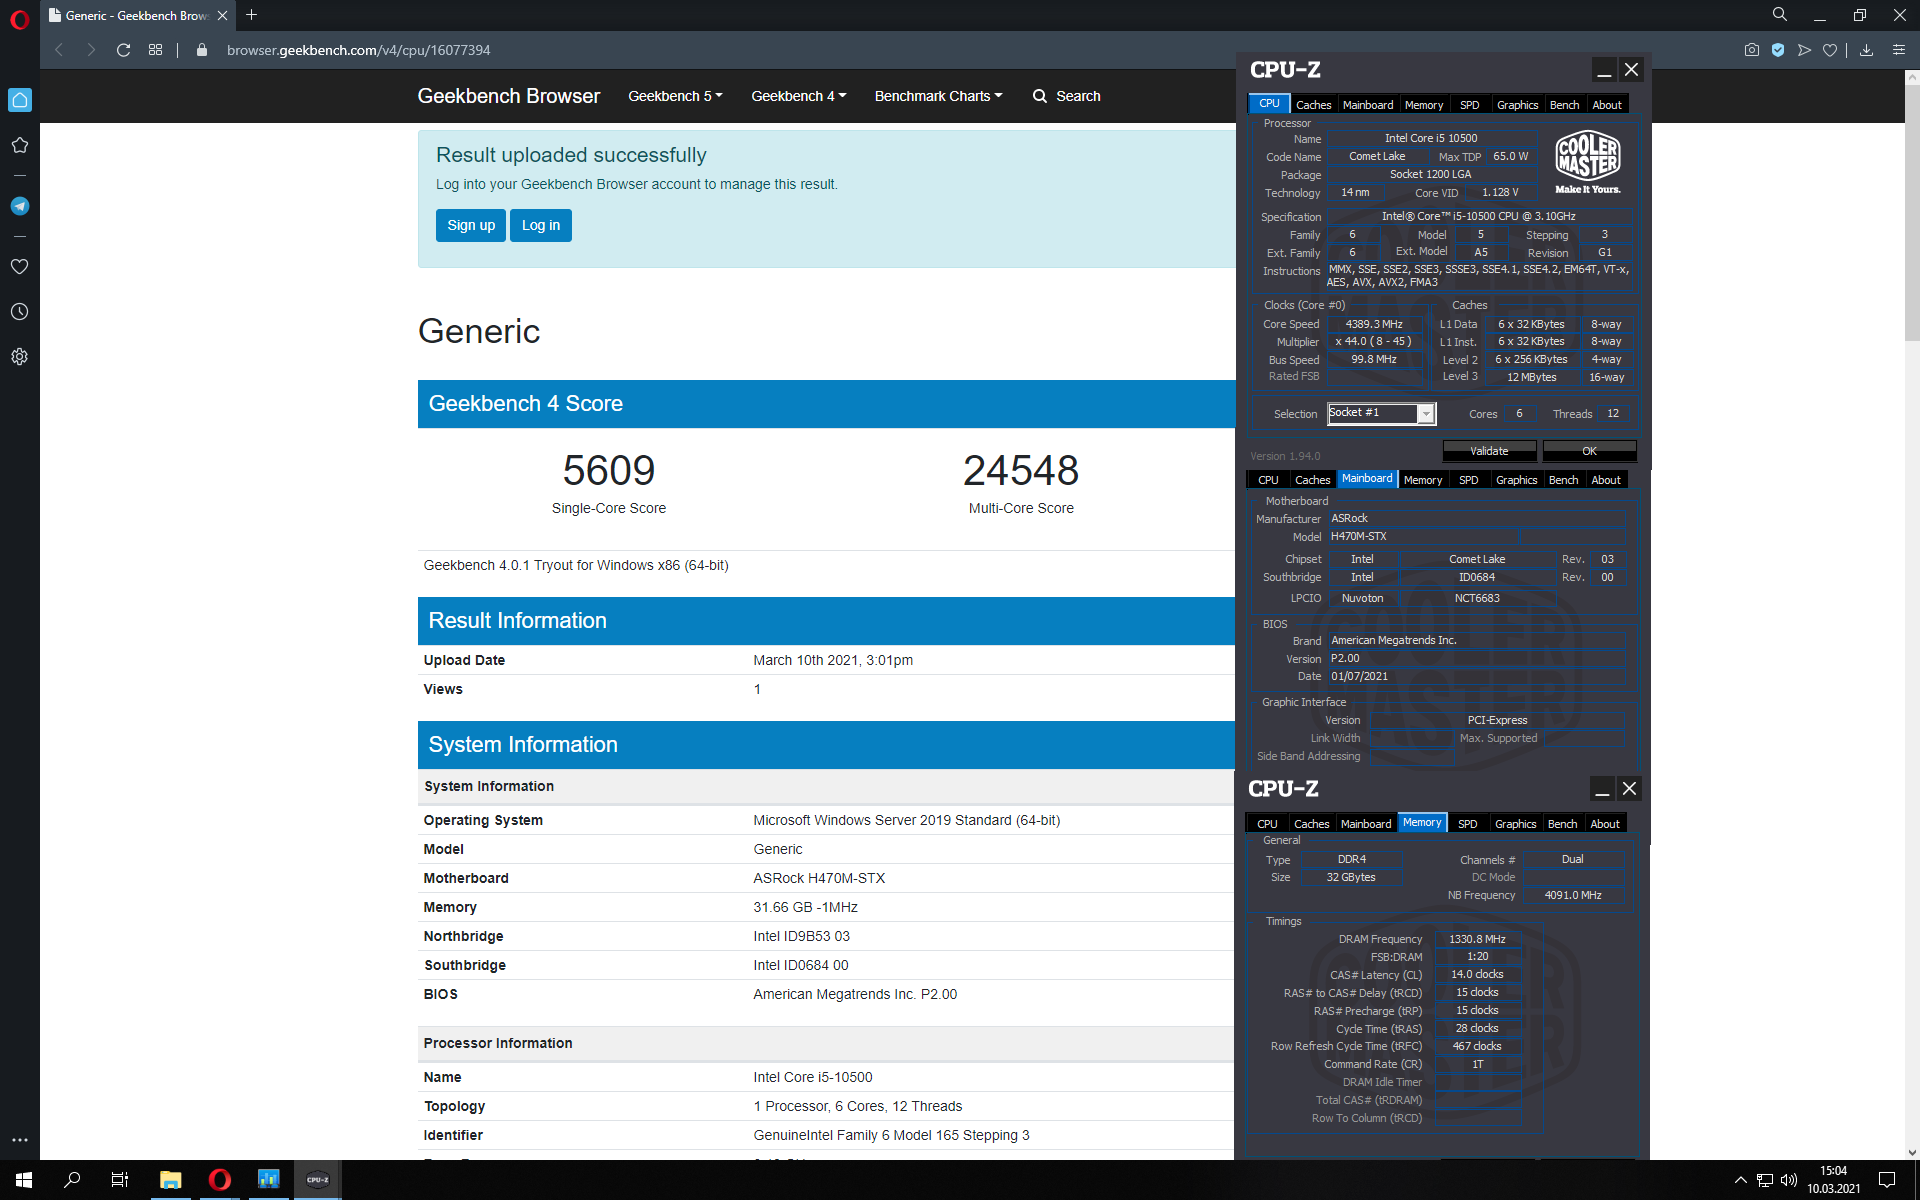Reload the Geekbench page

(123, 50)
